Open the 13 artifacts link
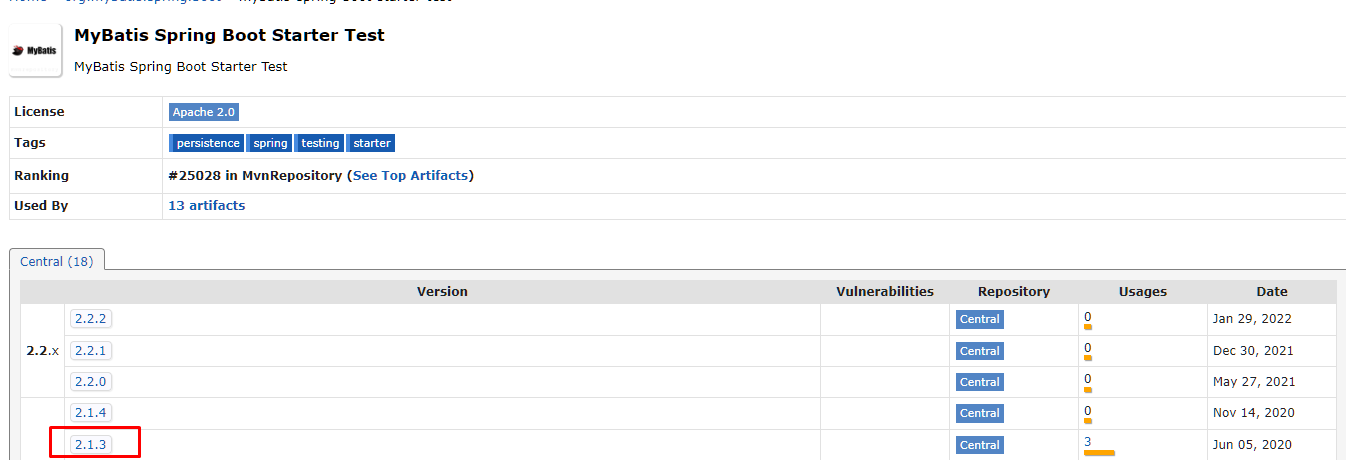 [x=207, y=205]
